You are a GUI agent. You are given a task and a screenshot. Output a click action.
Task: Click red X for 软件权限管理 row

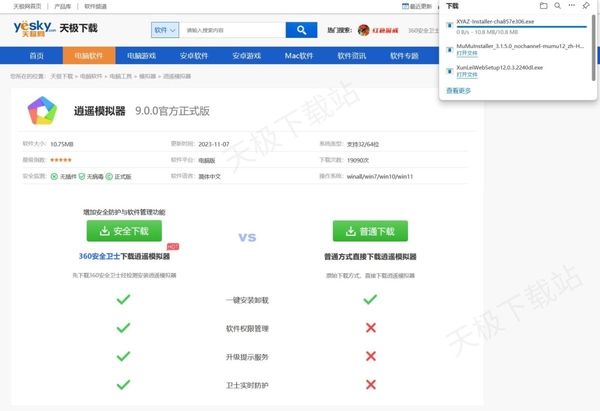click(371, 328)
